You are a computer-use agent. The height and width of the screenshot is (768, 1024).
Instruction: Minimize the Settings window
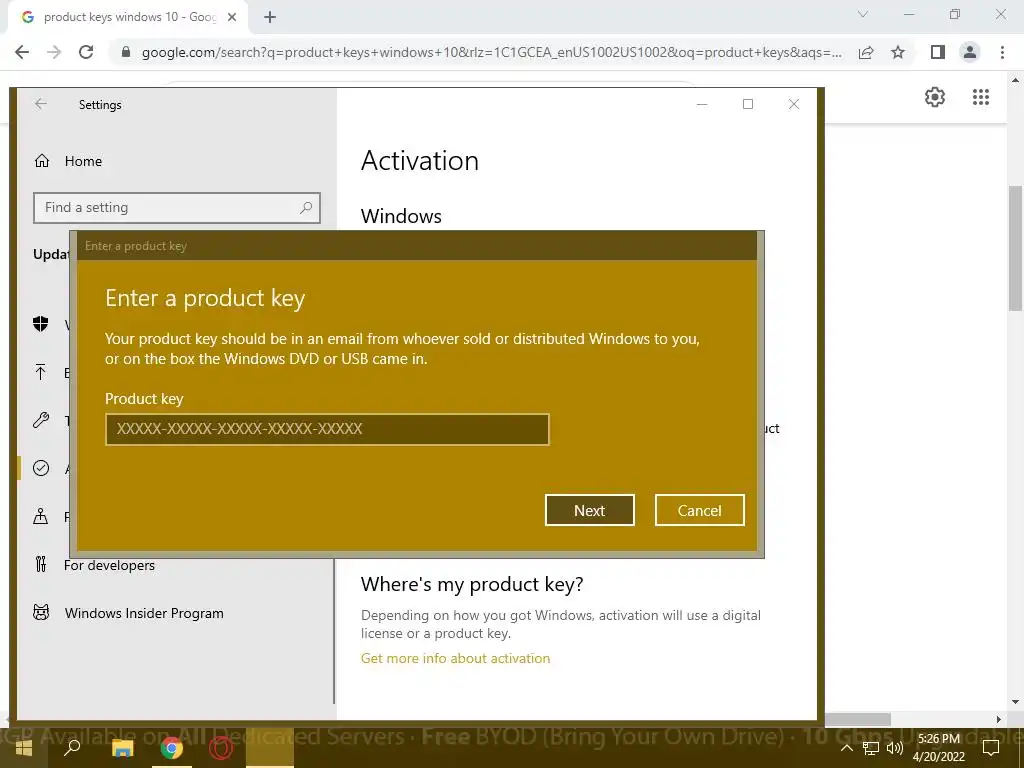(702, 104)
